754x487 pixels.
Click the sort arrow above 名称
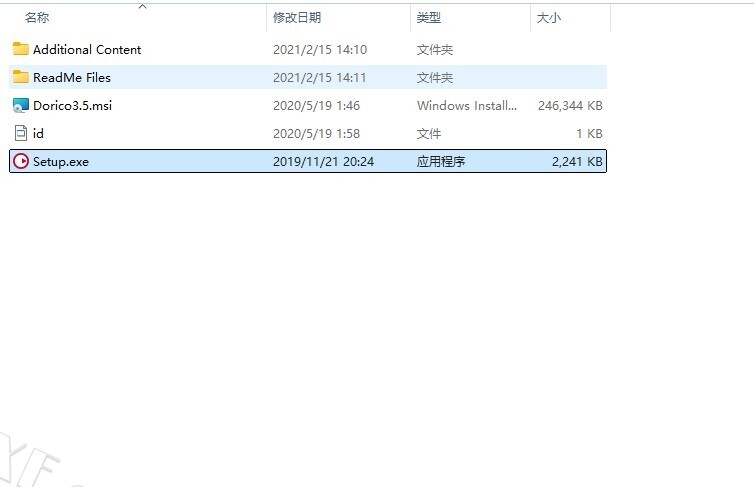coord(142,6)
